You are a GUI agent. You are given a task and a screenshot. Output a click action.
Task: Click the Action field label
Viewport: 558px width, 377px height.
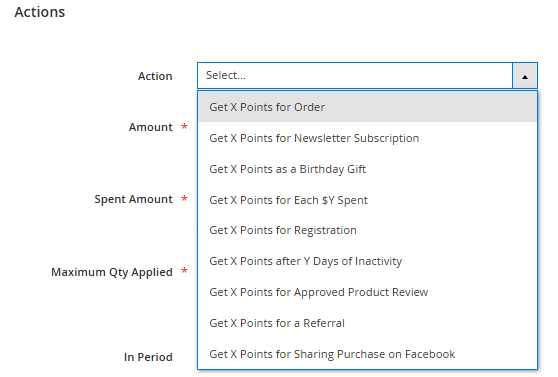pyautogui.click(x=155, y=76)
